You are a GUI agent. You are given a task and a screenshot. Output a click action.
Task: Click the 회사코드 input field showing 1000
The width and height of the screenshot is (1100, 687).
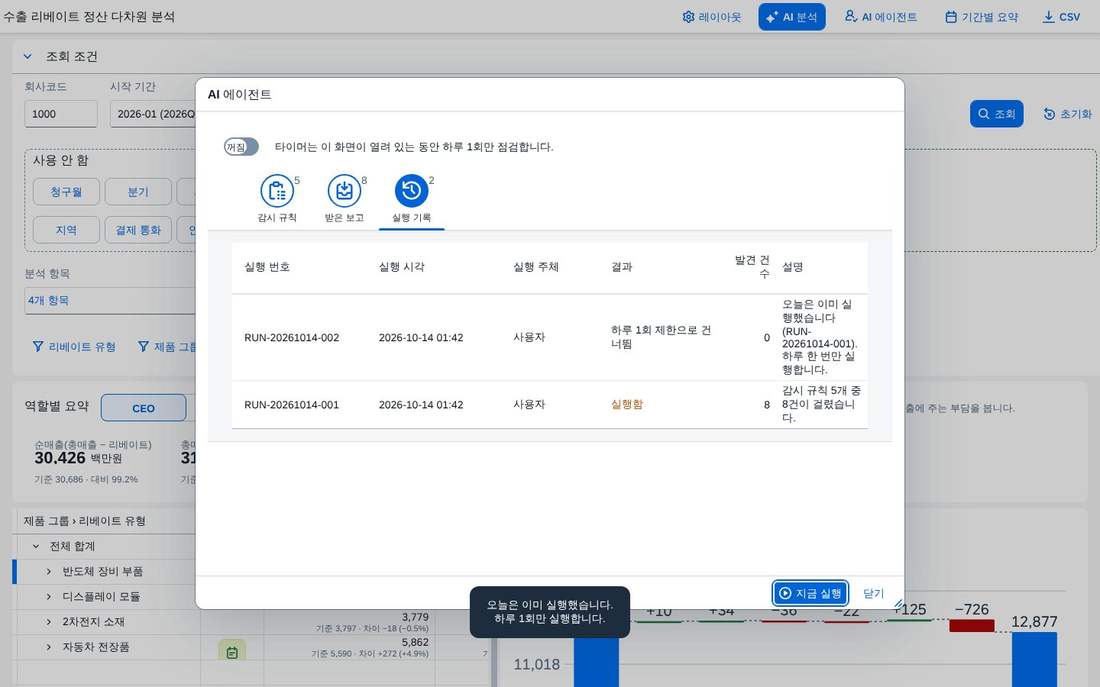point(61,114)
